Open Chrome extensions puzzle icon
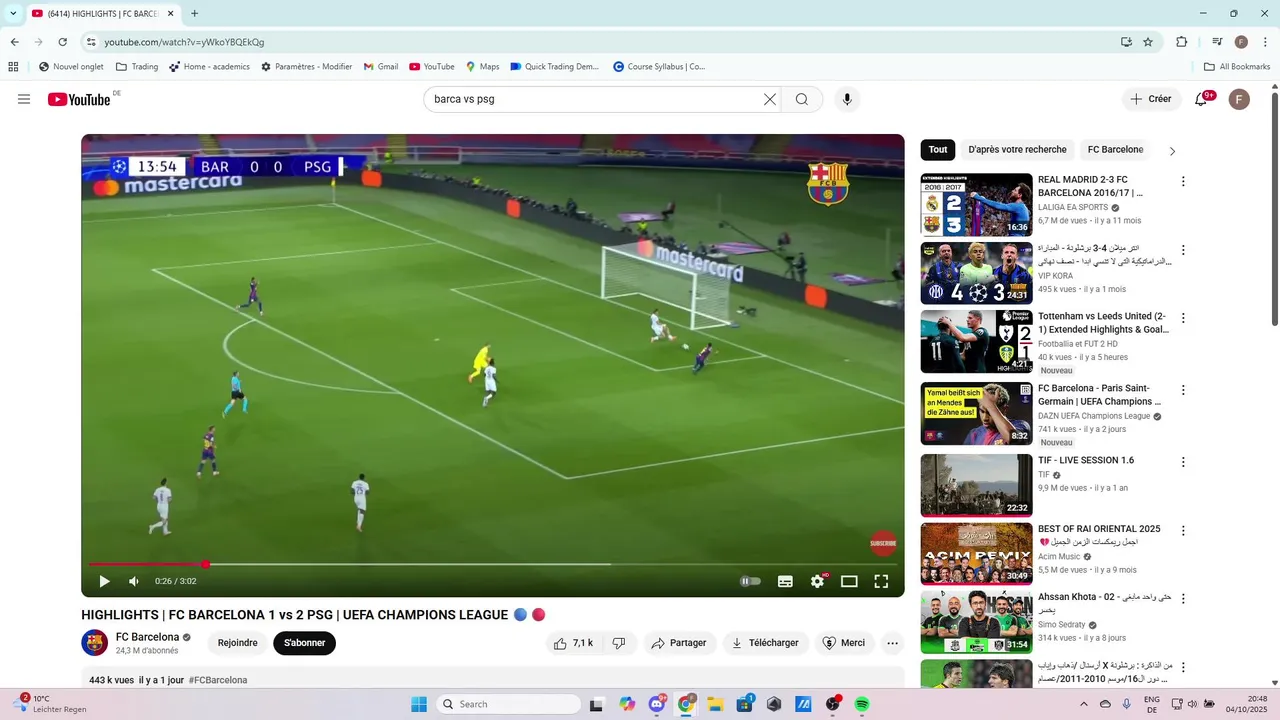 click(x=1182, y=42)
